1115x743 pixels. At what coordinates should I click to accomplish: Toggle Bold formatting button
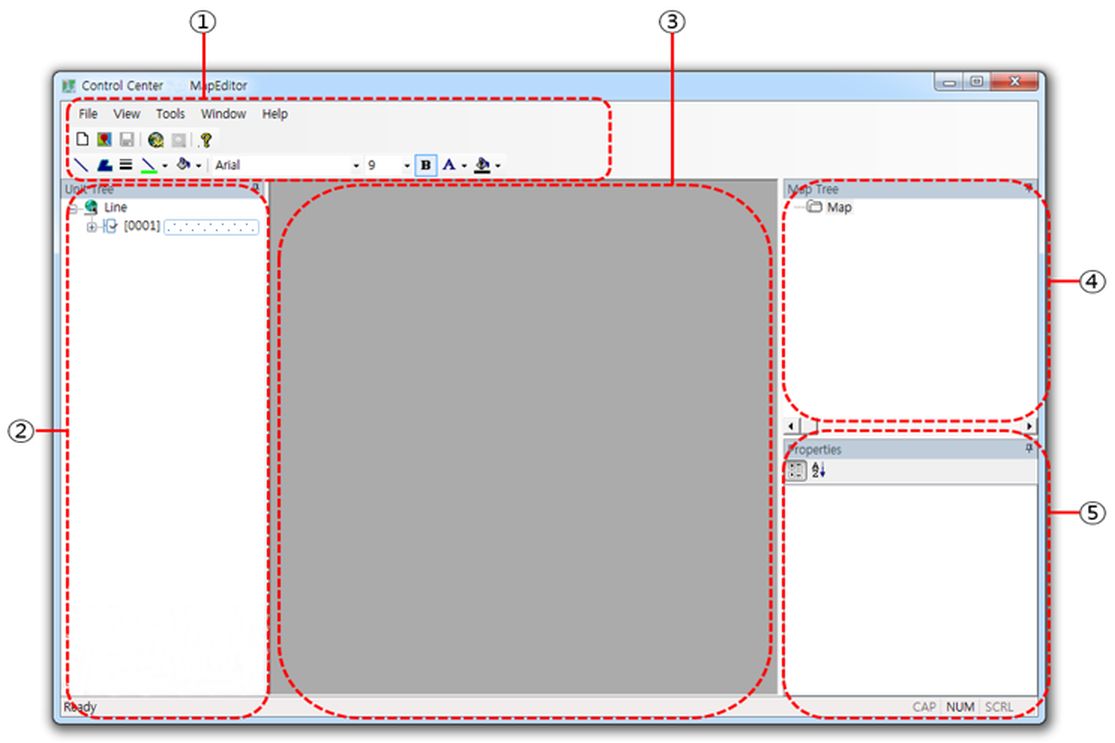pos(426,165)
